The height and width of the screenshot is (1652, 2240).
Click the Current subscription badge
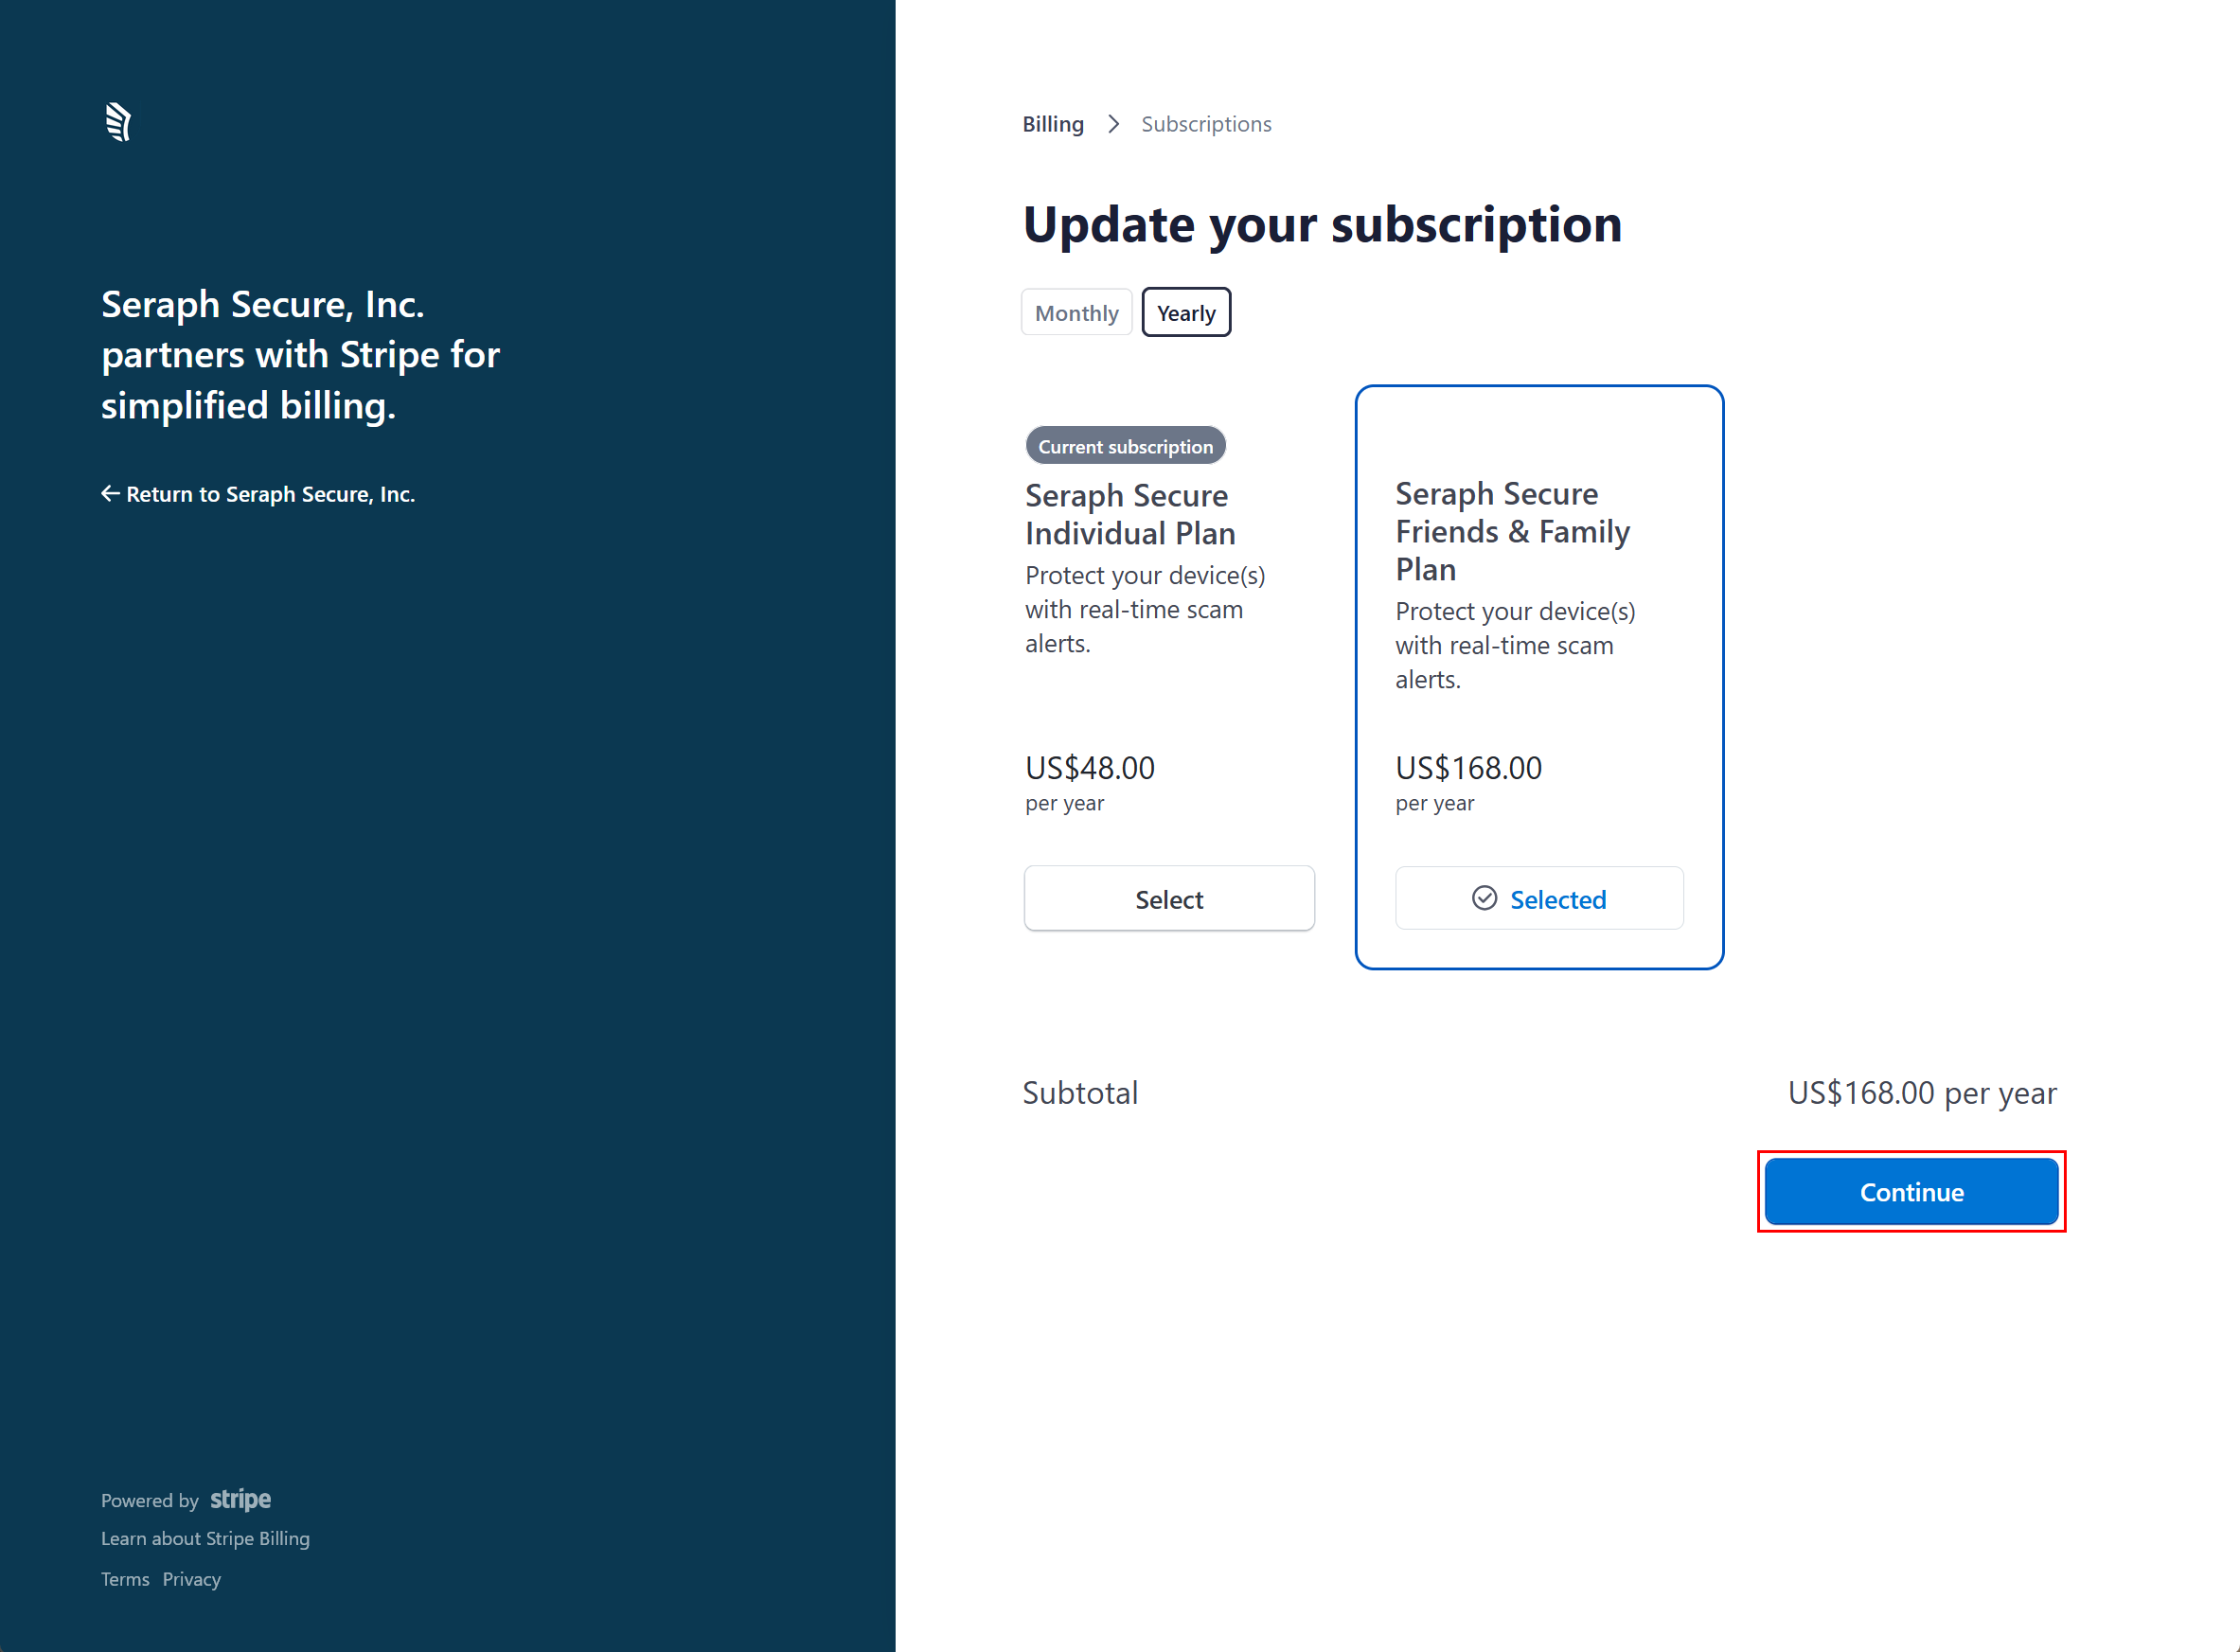tap(1125, 446)
